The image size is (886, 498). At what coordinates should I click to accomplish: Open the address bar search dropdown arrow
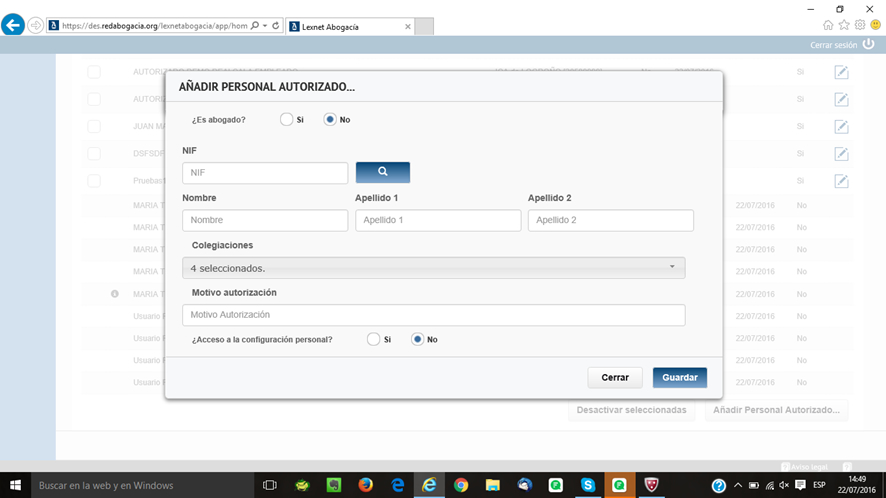click(x=265, y=26)
